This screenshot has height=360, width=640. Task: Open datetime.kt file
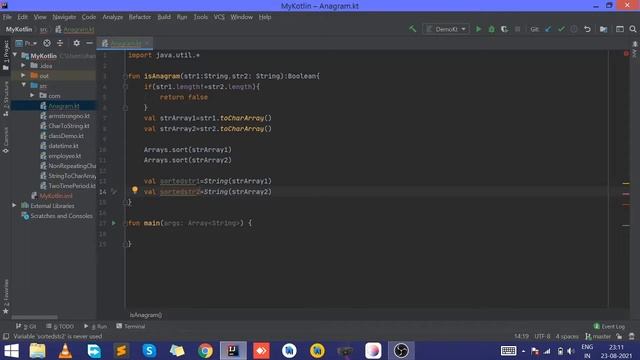point(63,146)
